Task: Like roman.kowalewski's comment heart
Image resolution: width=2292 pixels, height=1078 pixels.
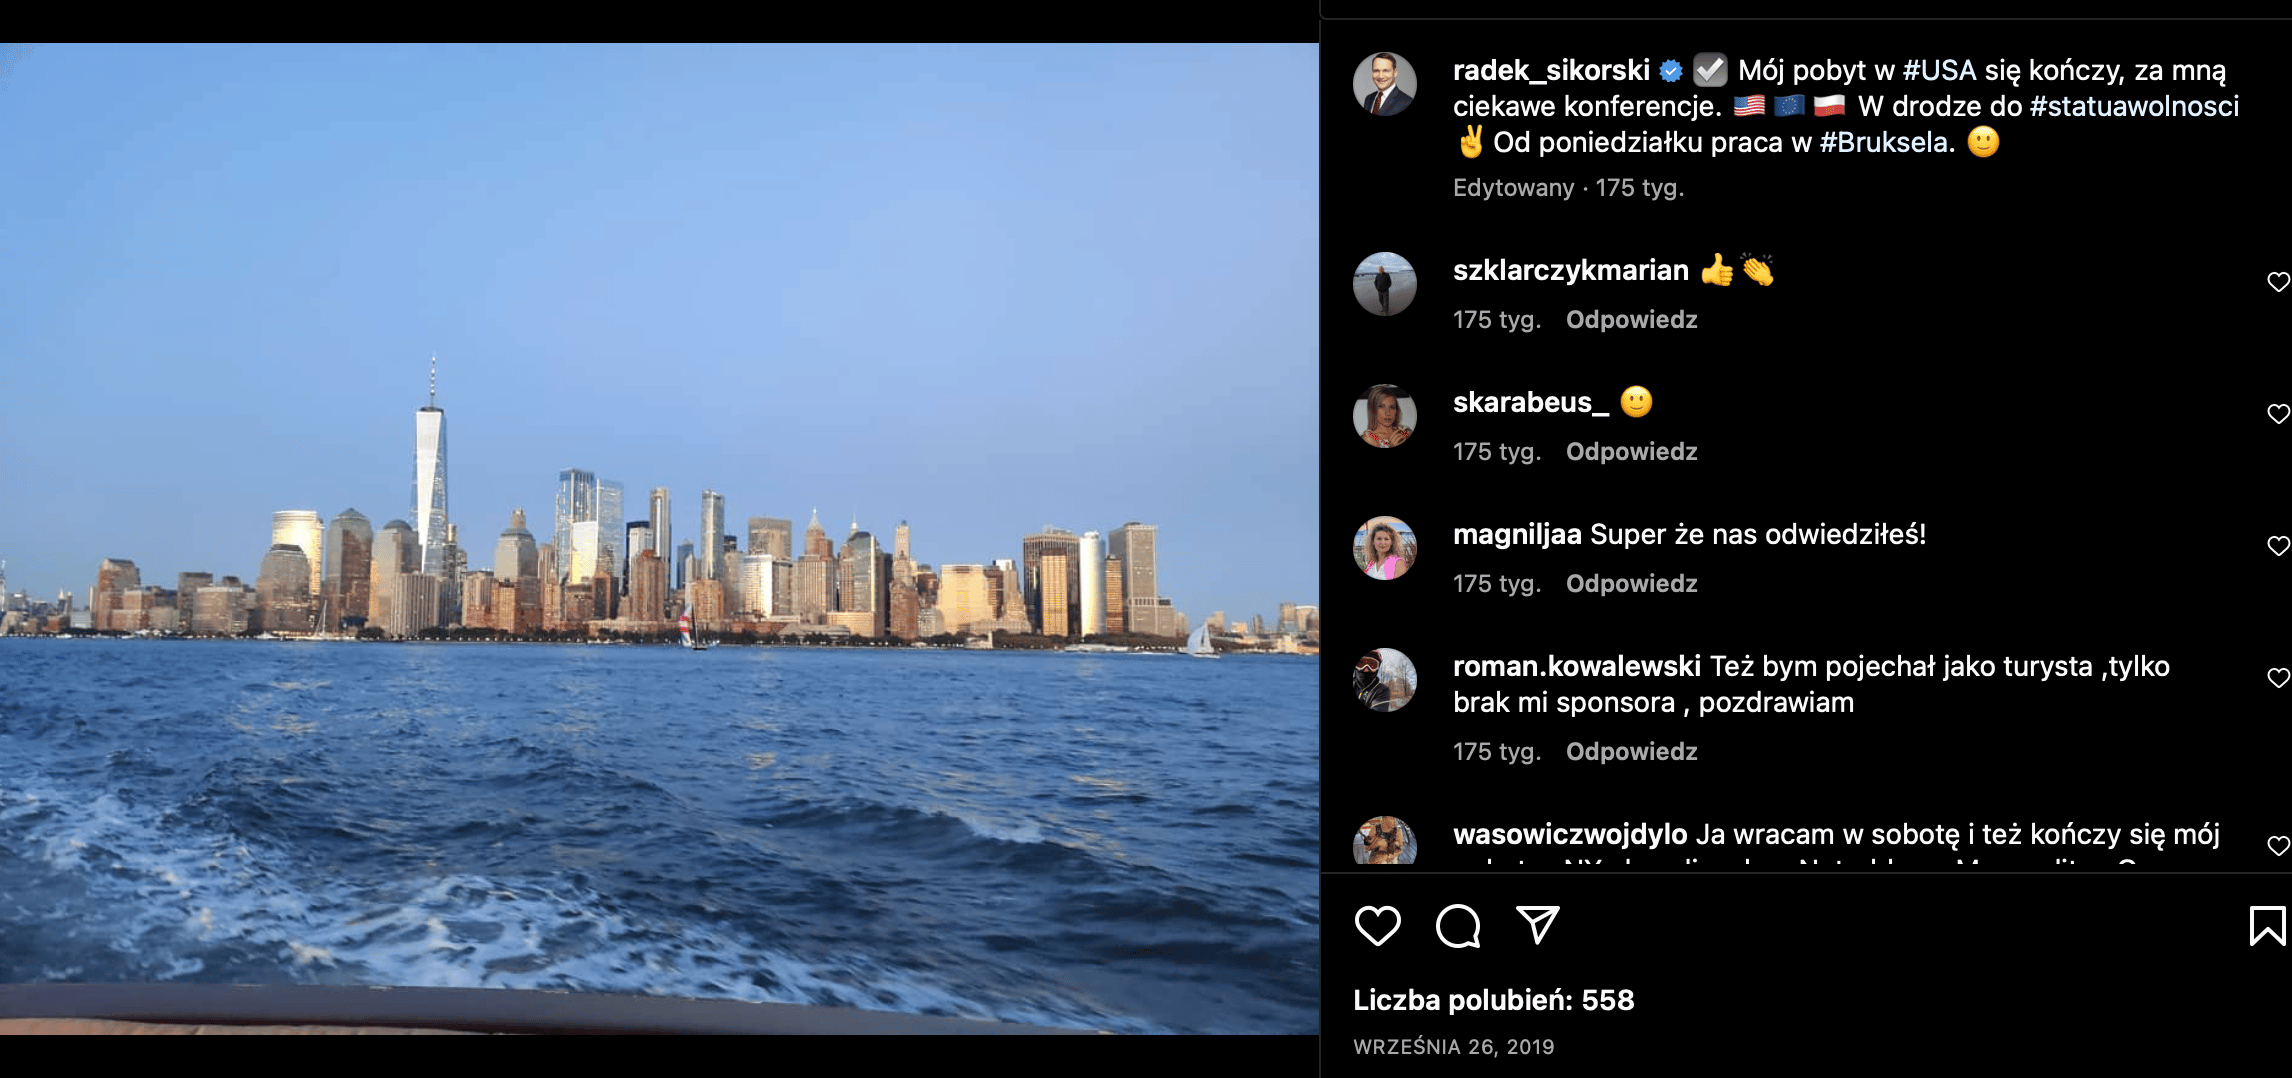Action: (x=2278, y=678)
